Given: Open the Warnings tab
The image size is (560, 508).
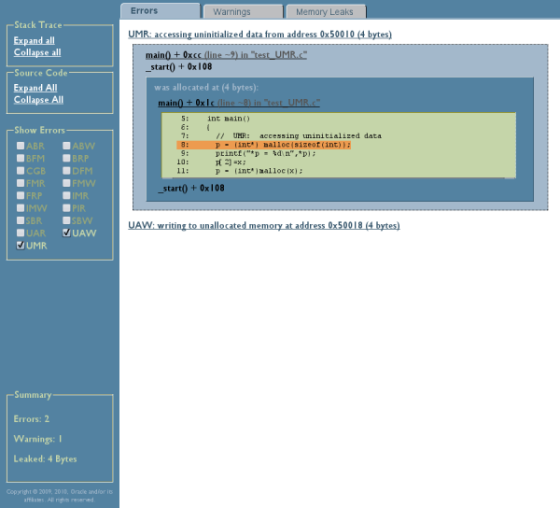Looking at the screenshot, I should pyautogui.click(x=243, y=12).
